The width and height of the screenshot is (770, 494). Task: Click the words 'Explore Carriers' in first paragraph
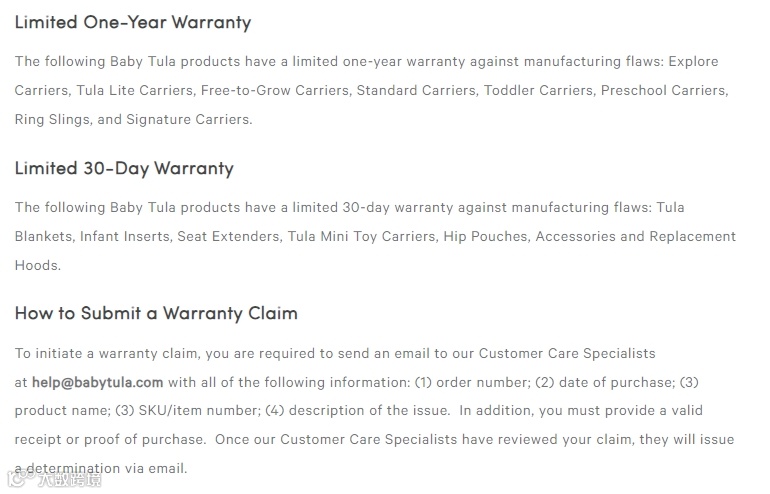[x=693, y=61]
